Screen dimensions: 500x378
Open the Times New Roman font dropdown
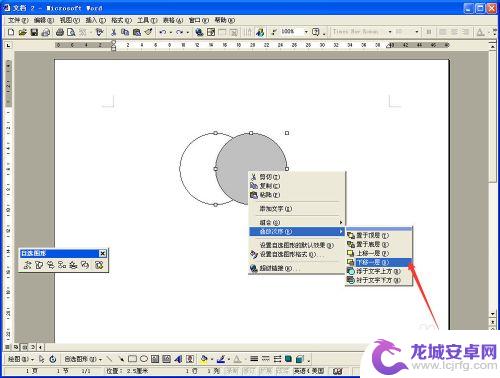390,32
